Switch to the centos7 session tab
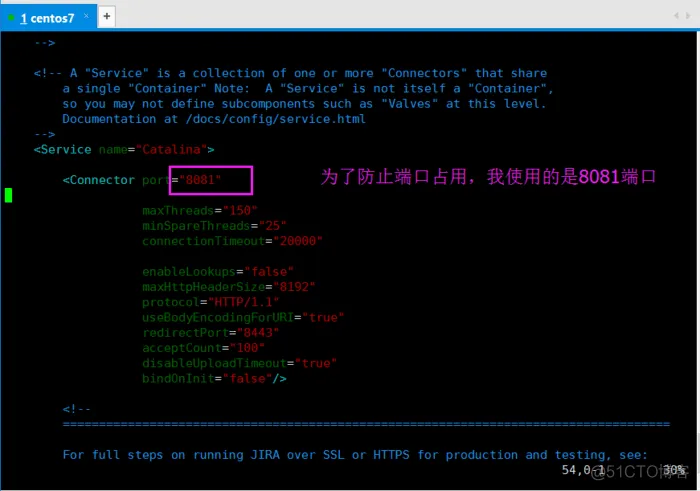The image size is (700, 491). pyautogui.click(x=47, y=18)
